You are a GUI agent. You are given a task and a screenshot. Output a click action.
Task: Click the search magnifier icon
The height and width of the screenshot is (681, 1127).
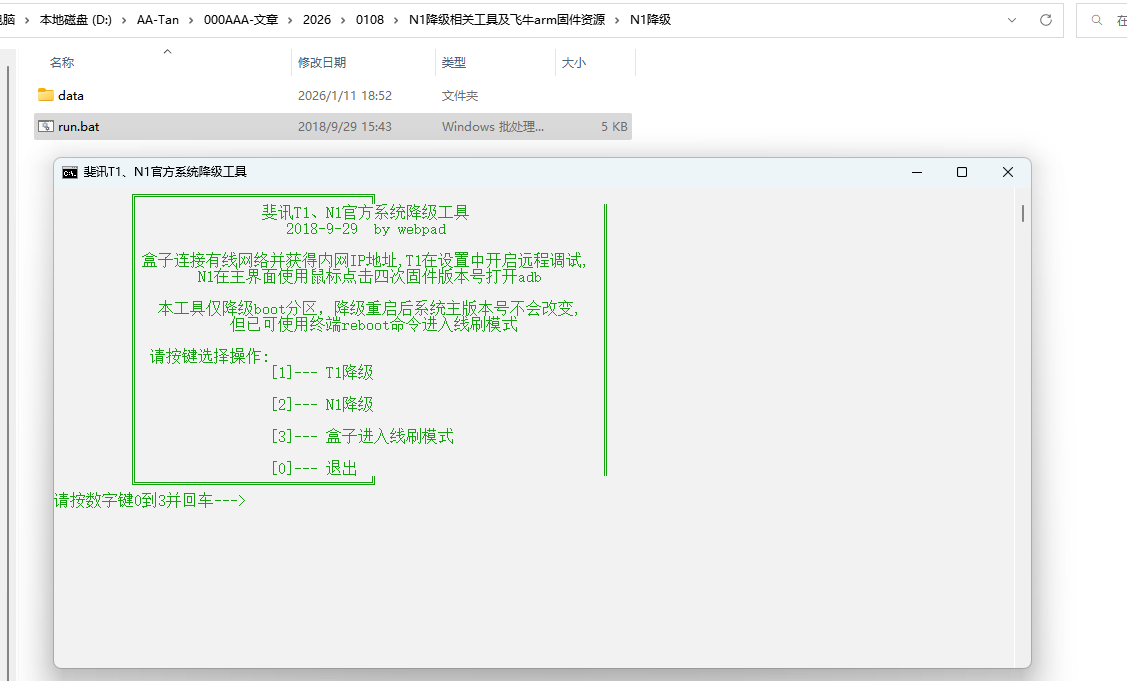point(1097,20)
